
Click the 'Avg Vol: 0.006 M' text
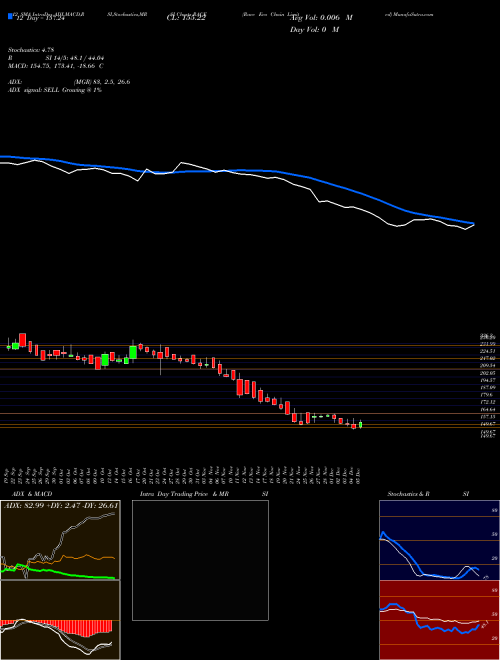click(321, 18)
